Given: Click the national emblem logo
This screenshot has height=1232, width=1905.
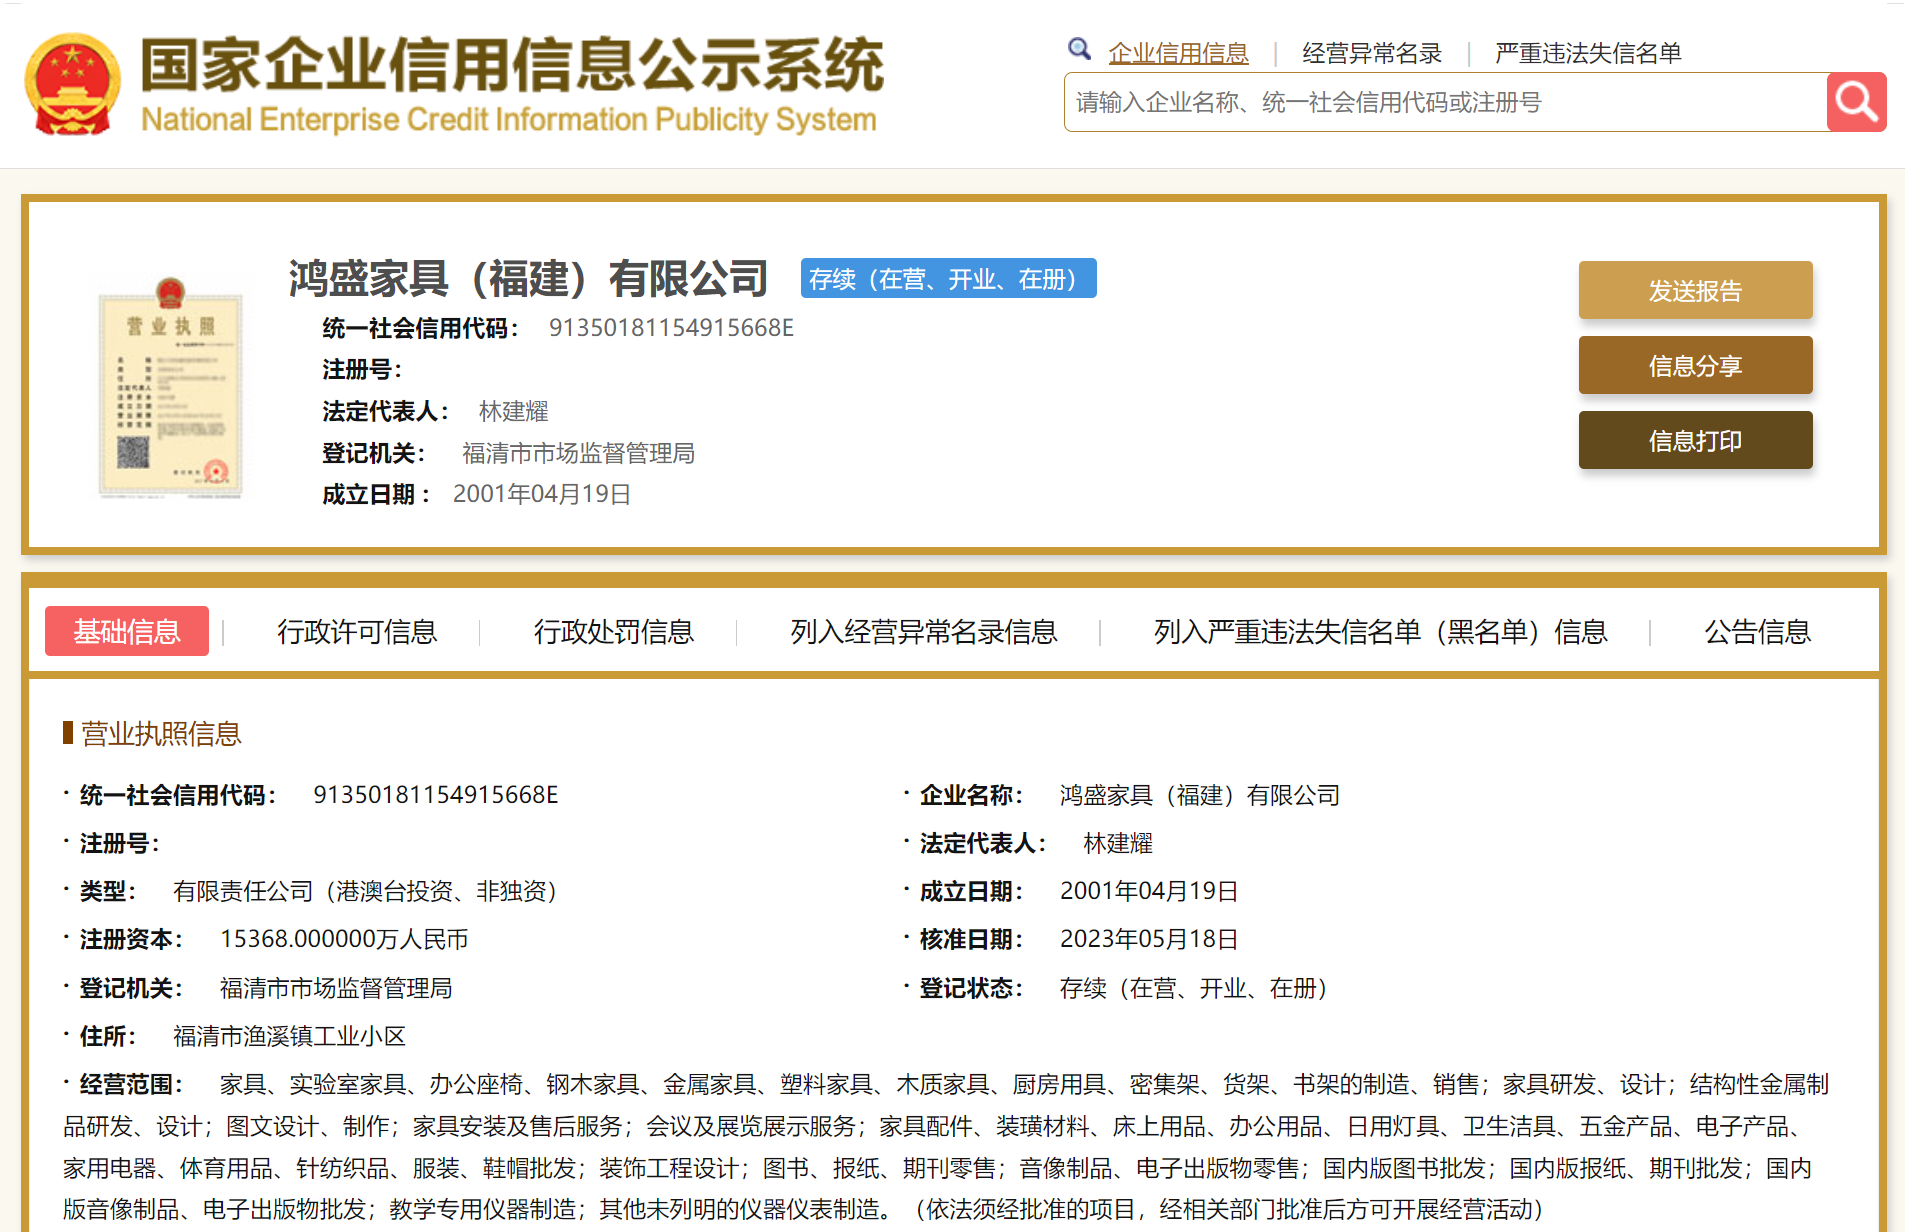Looking at the screenshot, I should [72, 84].
